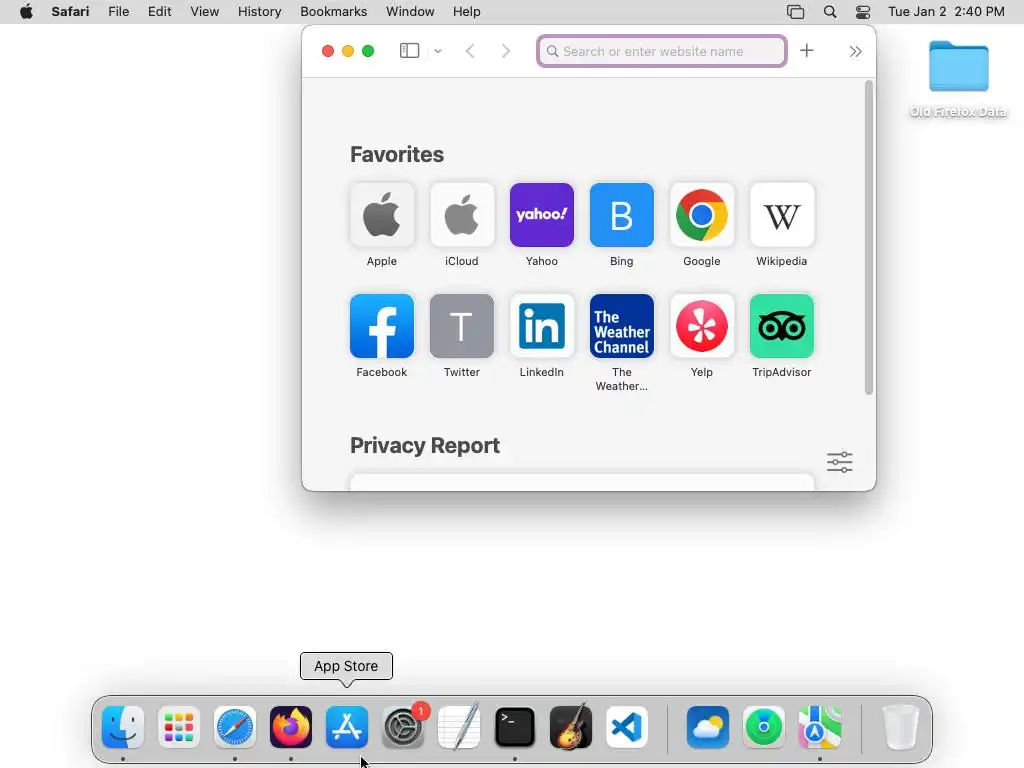Open Maps from the Dock

click(x=820, y=727)
